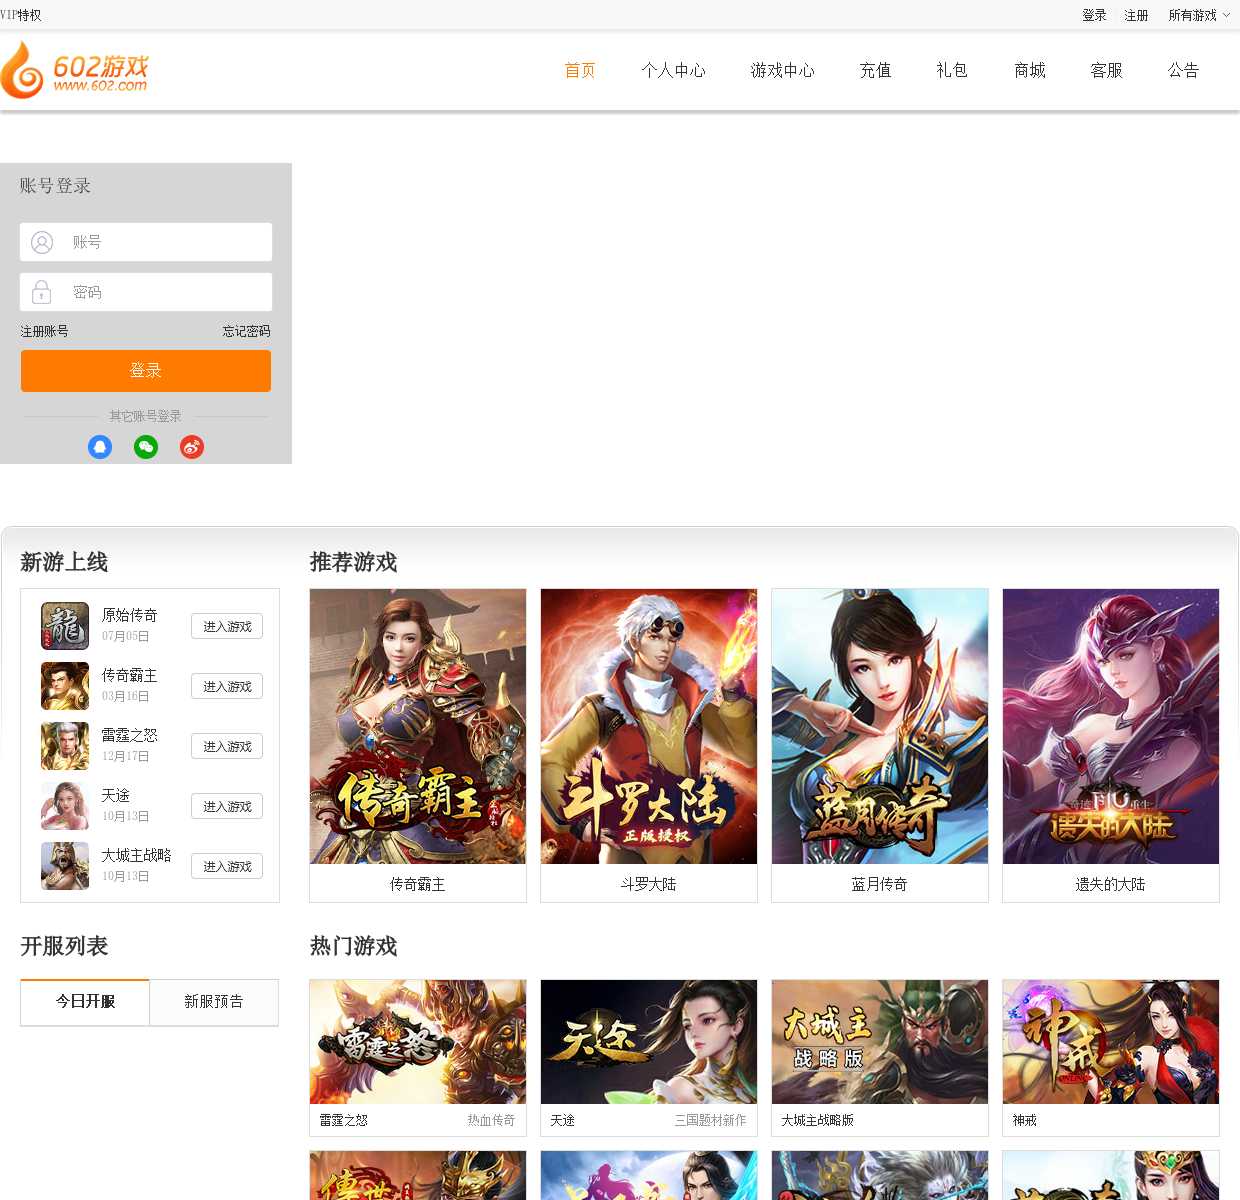Click 进入游戏 for 雷霆之怒
The image size is (1240, 1200).
coord(227,746)
